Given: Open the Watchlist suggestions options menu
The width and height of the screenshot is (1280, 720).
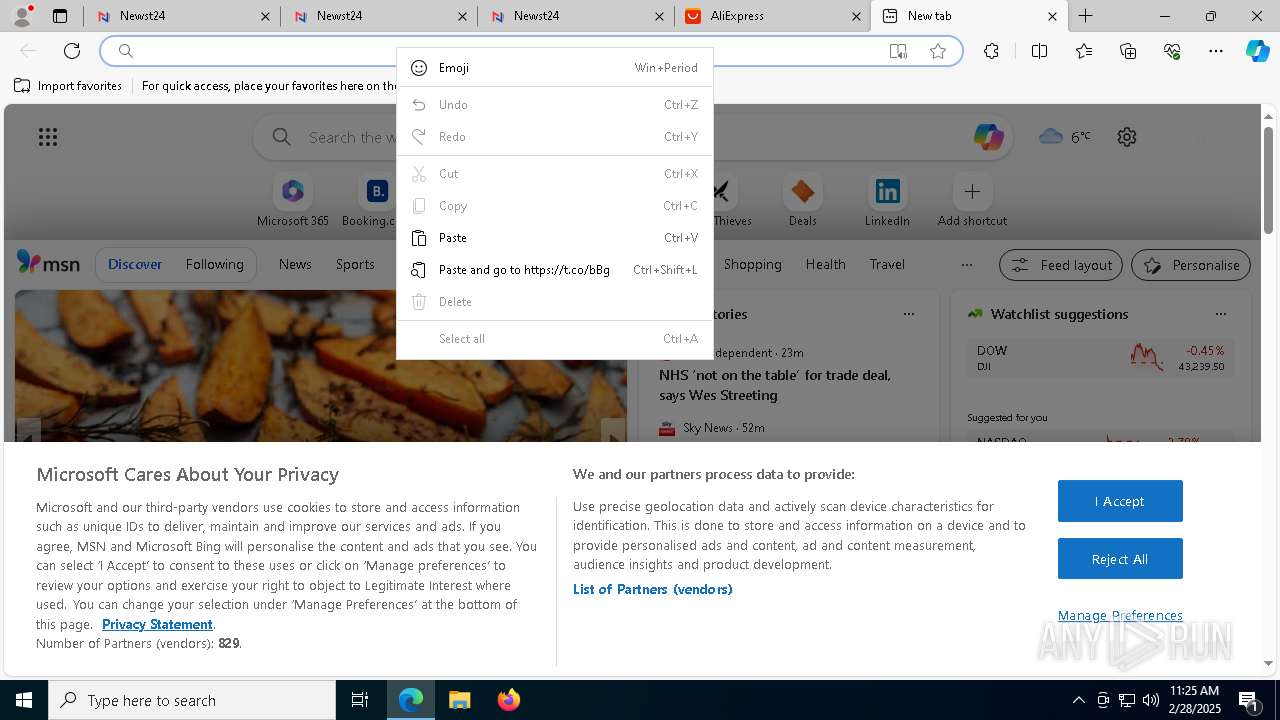Looking at the screenshot, I should pos(1220,314).
